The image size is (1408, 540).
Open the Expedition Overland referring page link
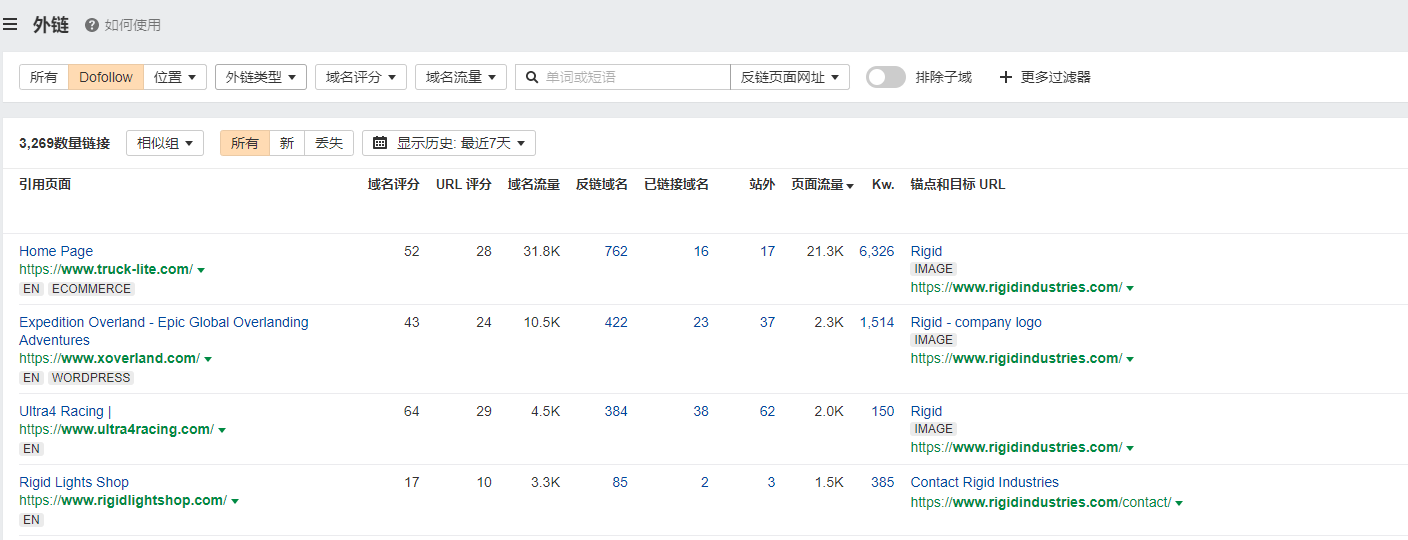pyautogui.click(x=164, y=331)
